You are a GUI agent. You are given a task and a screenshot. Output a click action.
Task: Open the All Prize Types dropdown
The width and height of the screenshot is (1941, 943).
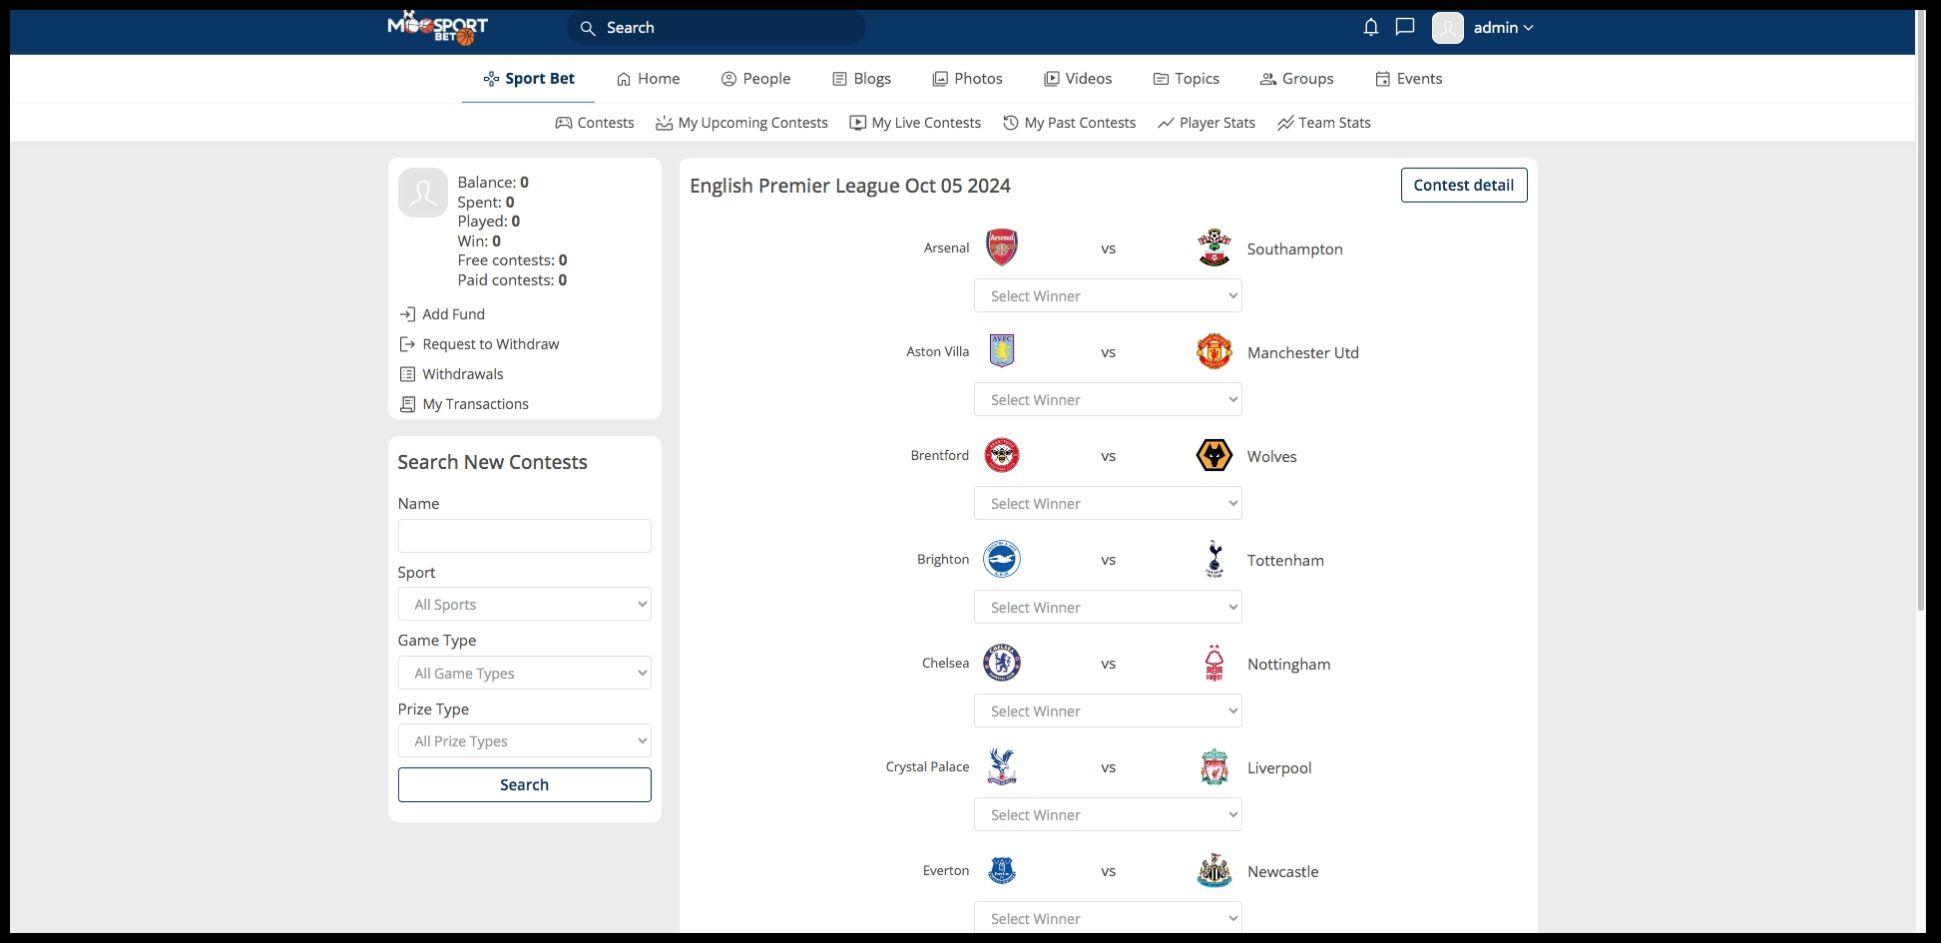pyautogui.click(x=524, y=741)
